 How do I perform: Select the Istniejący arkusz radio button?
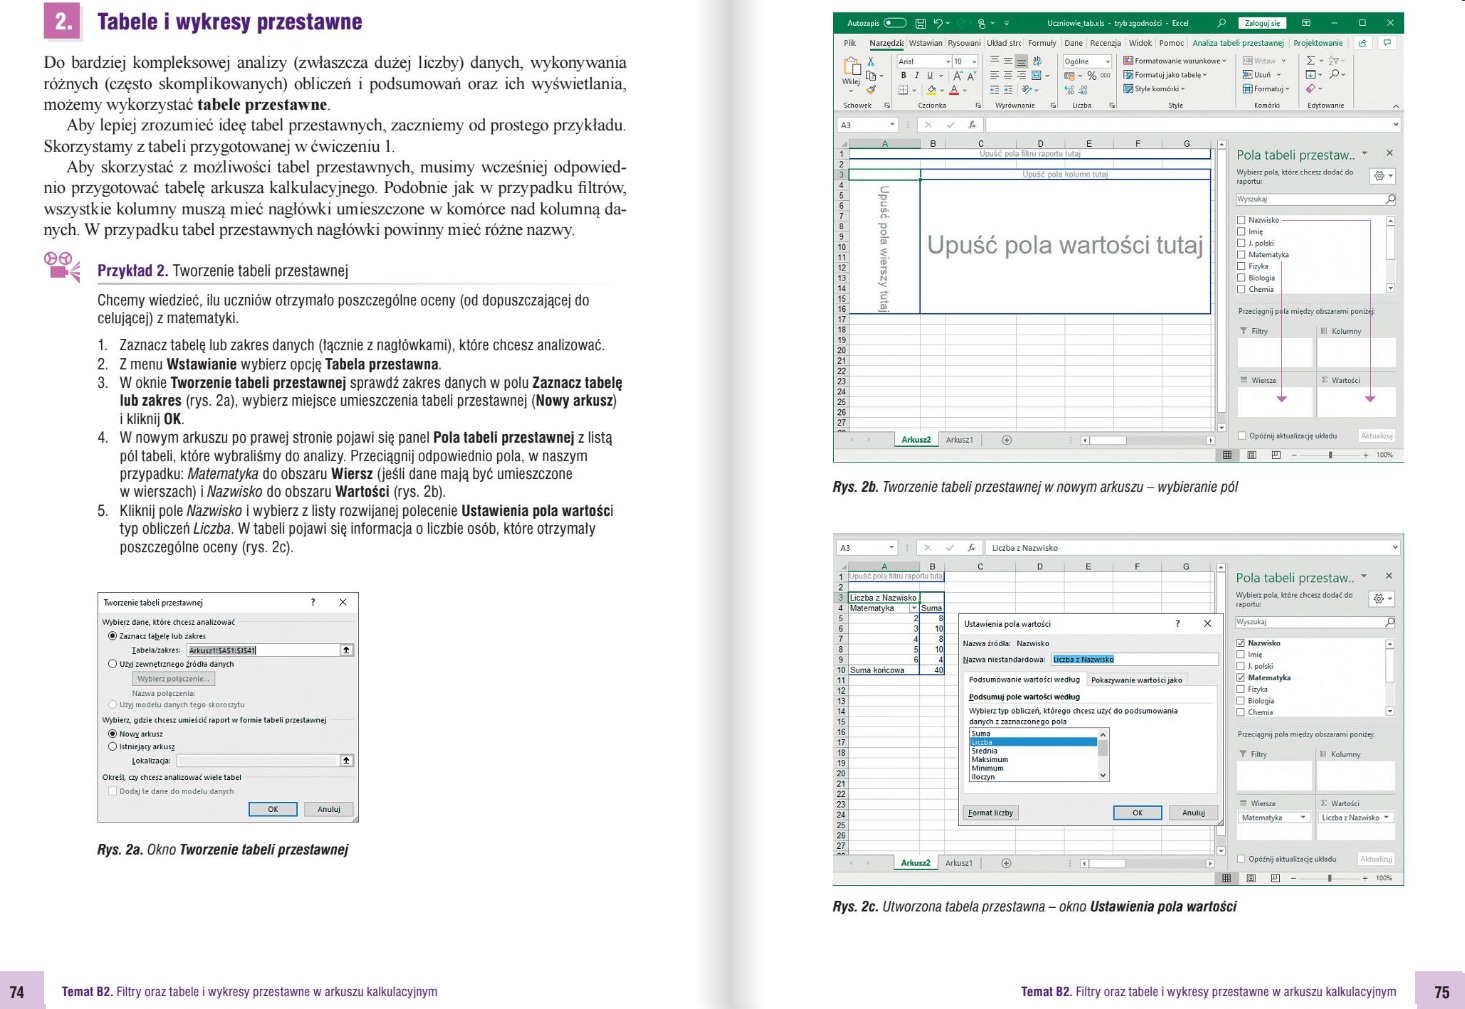point(112,746)
